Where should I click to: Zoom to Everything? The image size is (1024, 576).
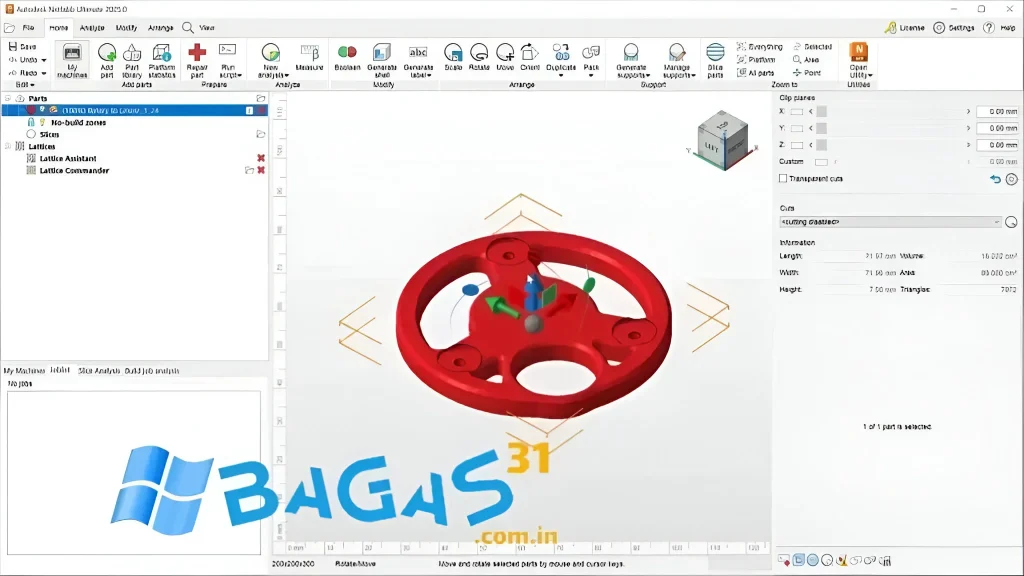(760, 47)
